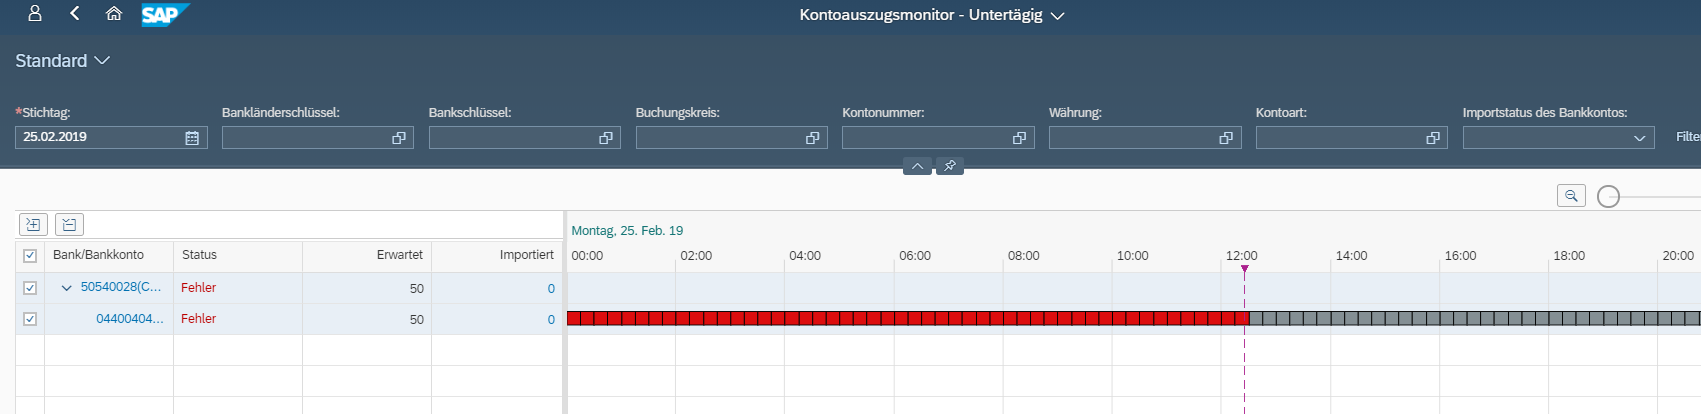Open the Stichtag calendar date picker

pos(192,138)
